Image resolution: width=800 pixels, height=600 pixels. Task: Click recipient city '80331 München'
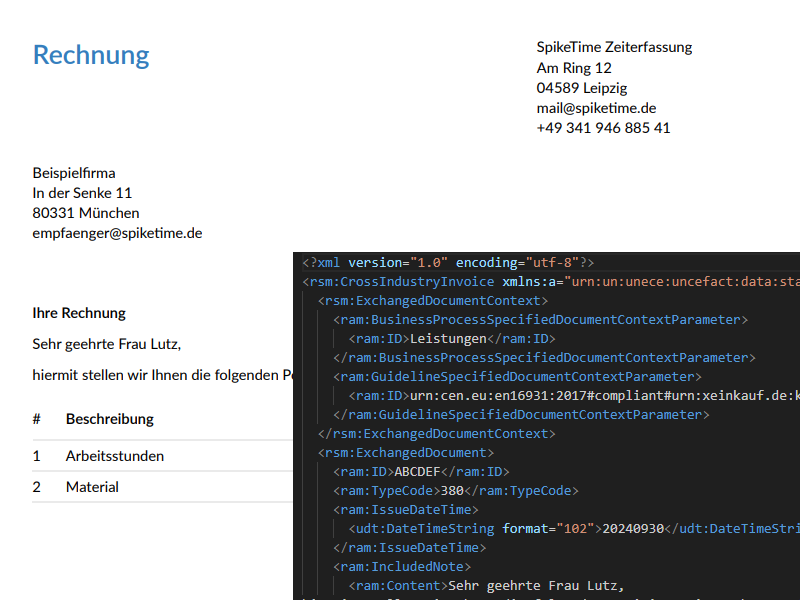click(86, 213)
